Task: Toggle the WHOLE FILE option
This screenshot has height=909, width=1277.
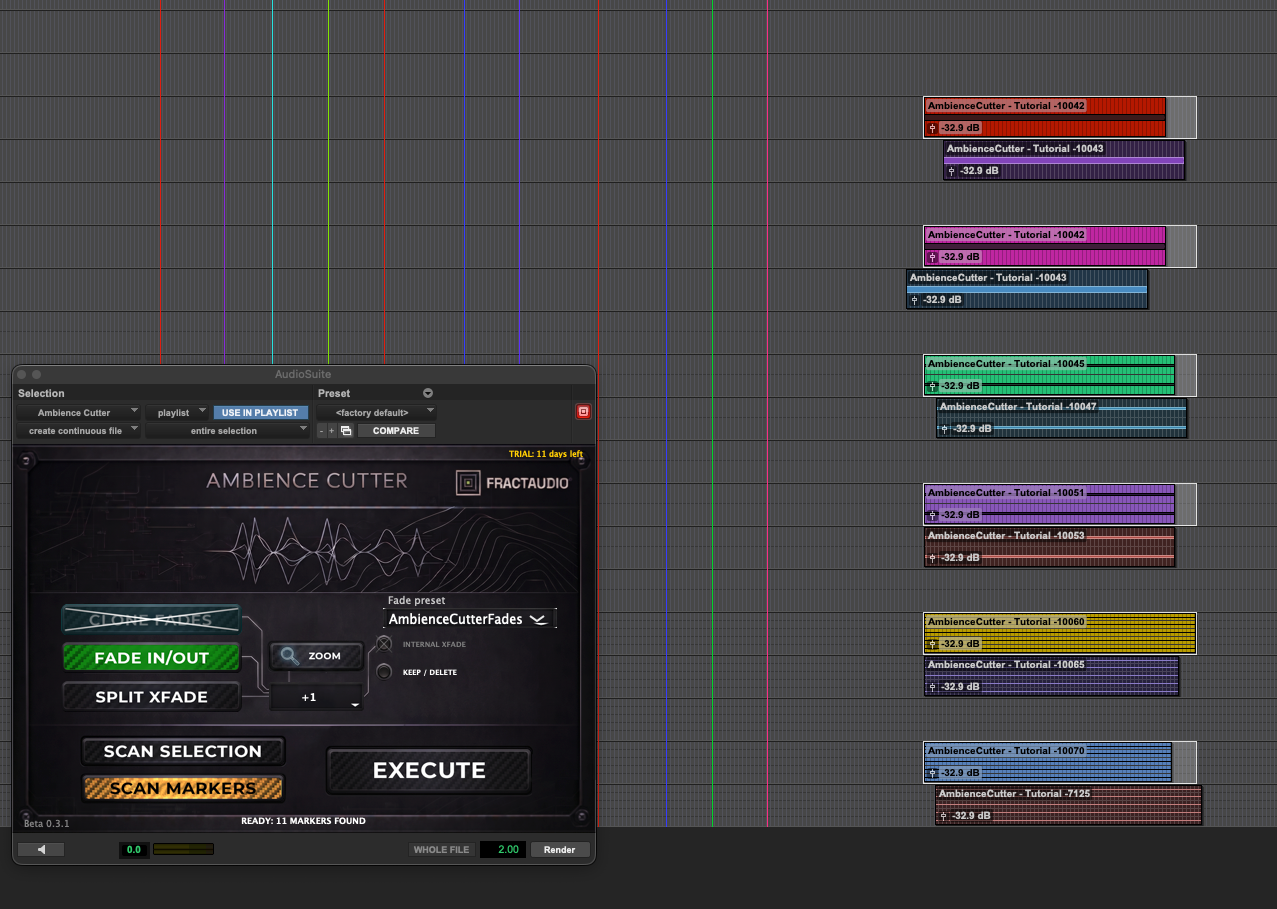Action: 441,850
